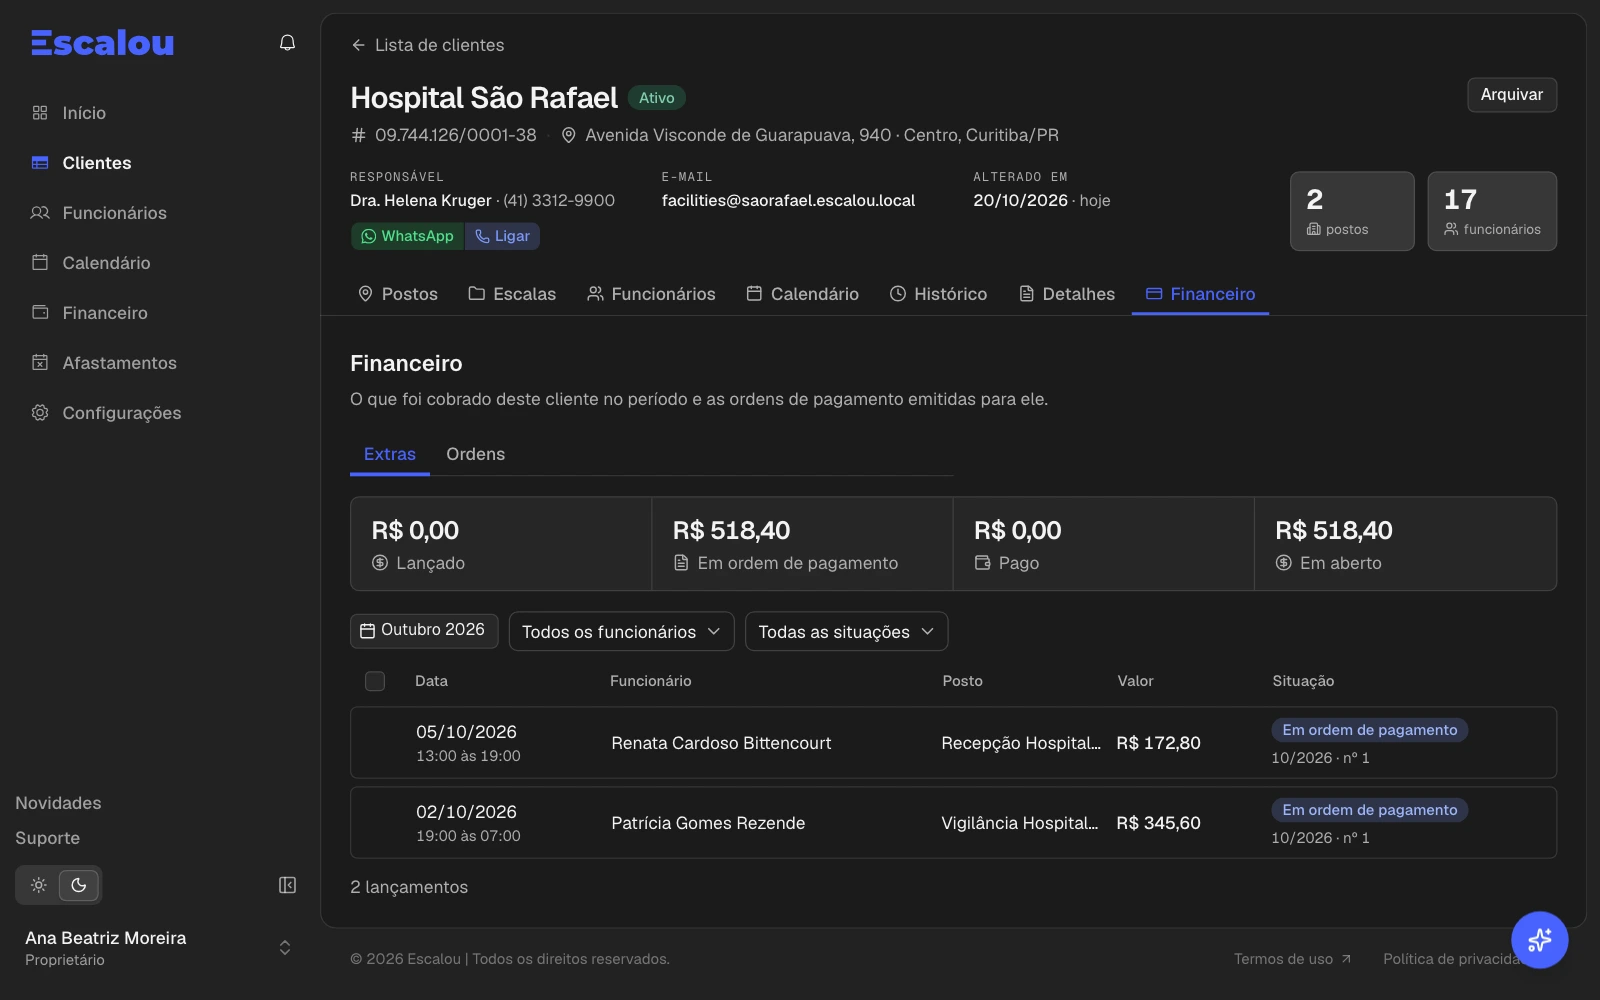Click the WhatsApp contact button
This screenshot has height=1000, width=1600.
coord(407,236)
